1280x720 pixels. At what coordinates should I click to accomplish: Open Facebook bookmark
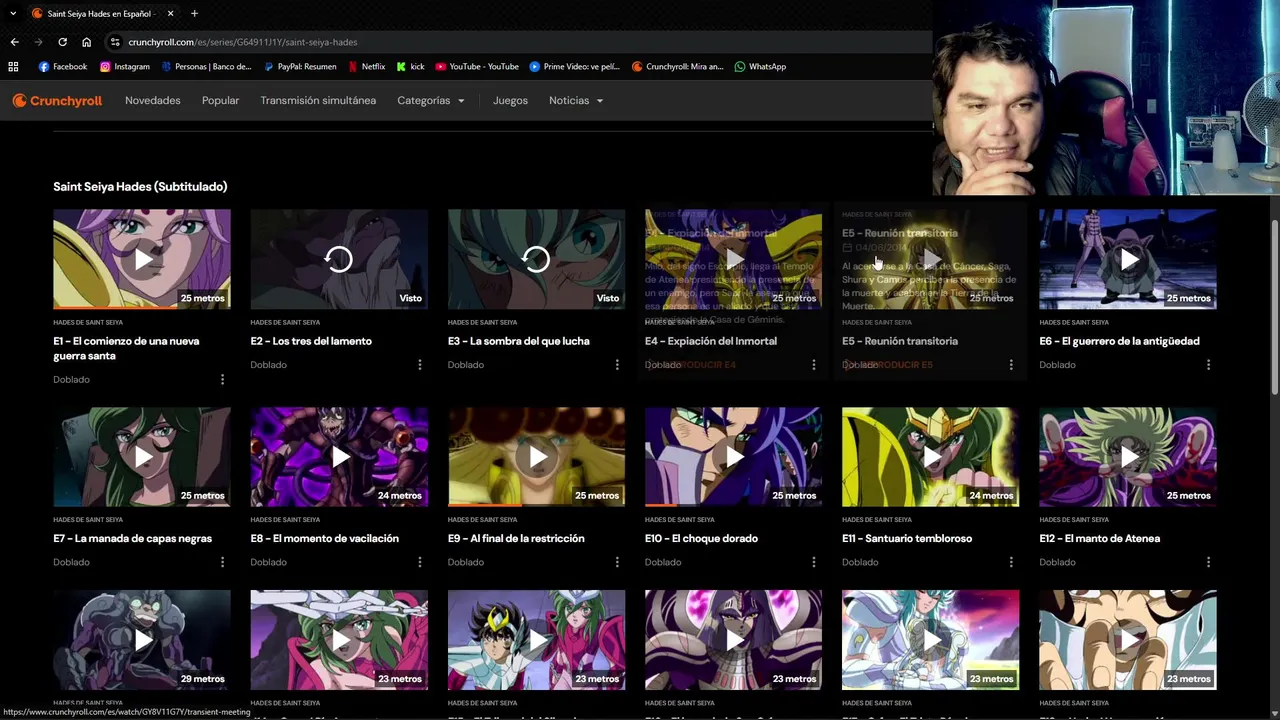63,67
